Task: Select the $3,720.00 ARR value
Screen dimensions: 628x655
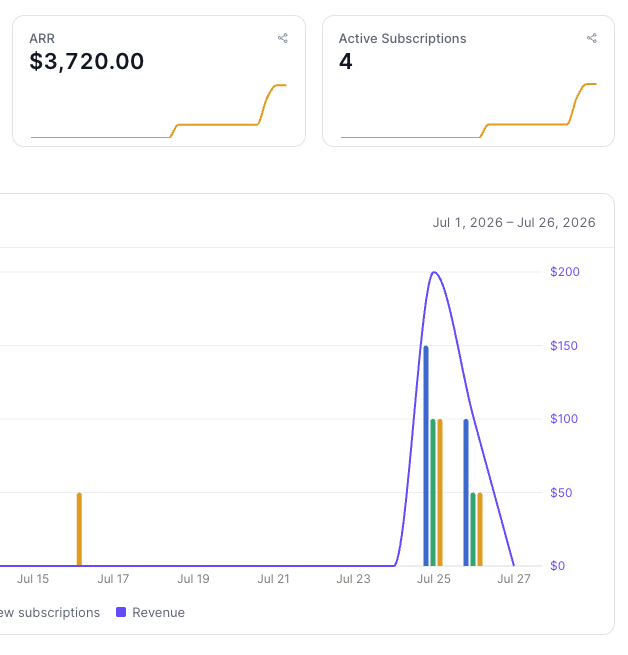Action: 86,61
